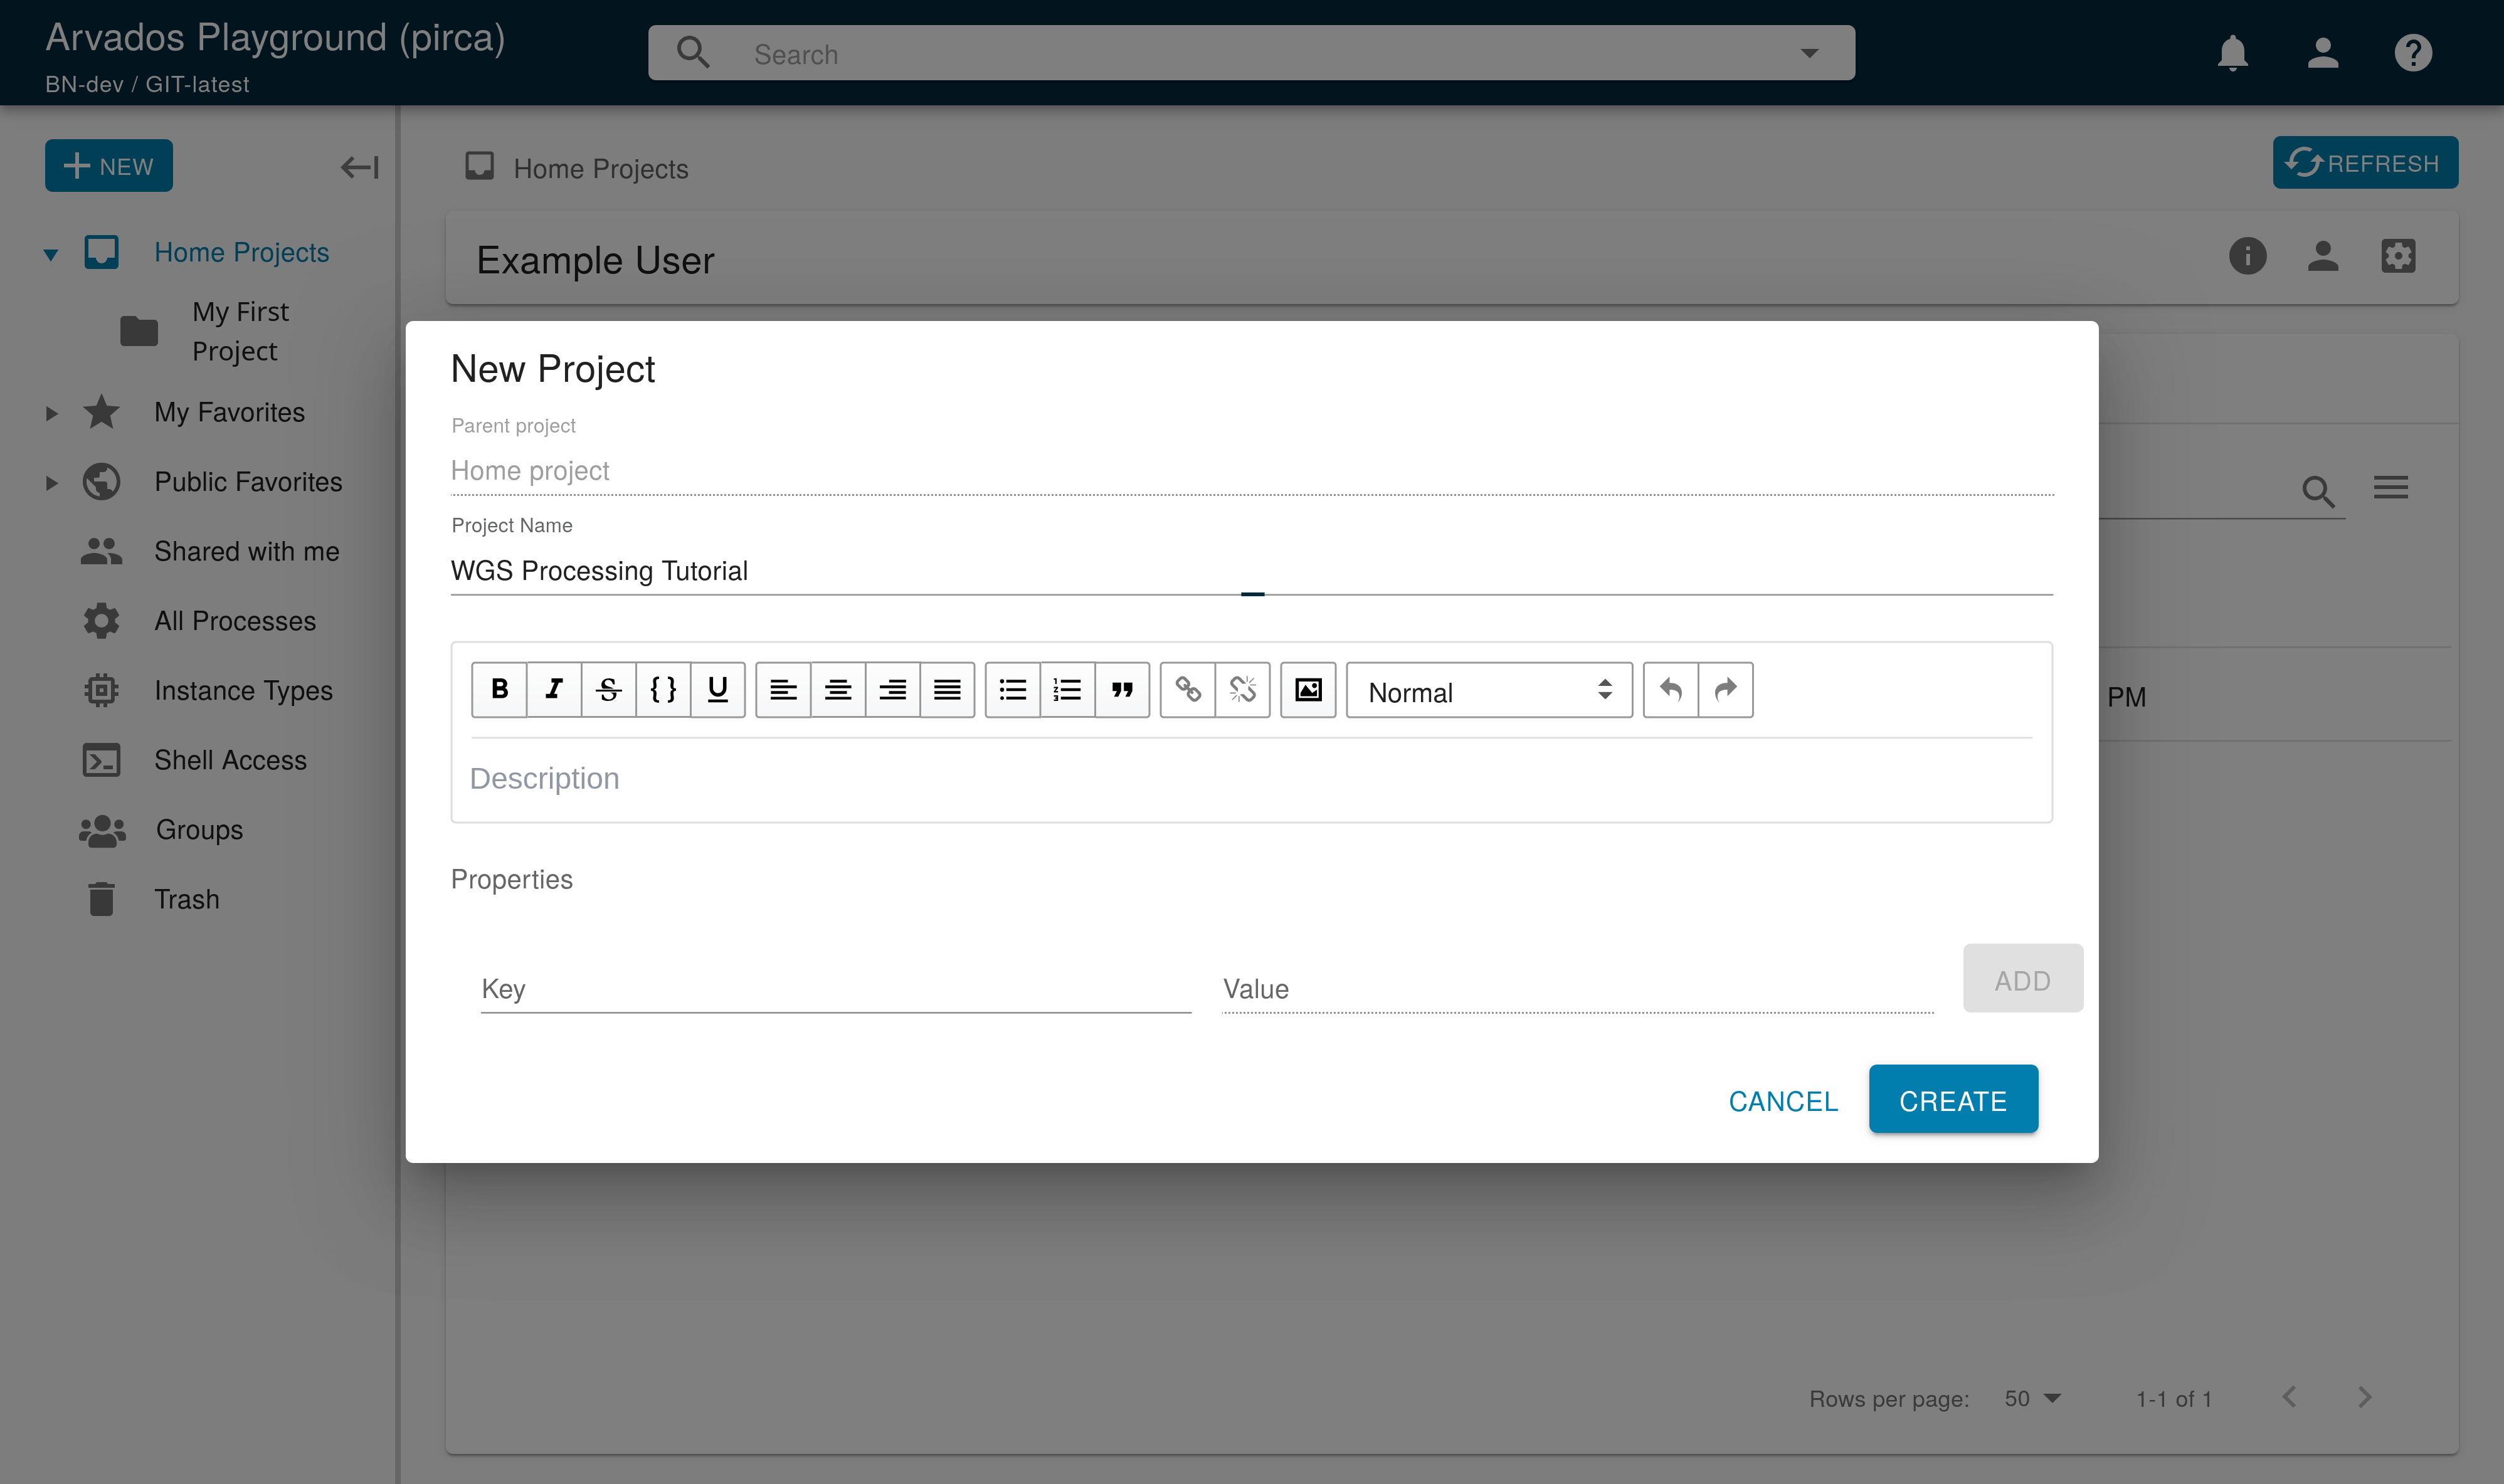The image size is (2504, 1484).
Task: Insert a blockquote
Action: (x=1122, y=689)
